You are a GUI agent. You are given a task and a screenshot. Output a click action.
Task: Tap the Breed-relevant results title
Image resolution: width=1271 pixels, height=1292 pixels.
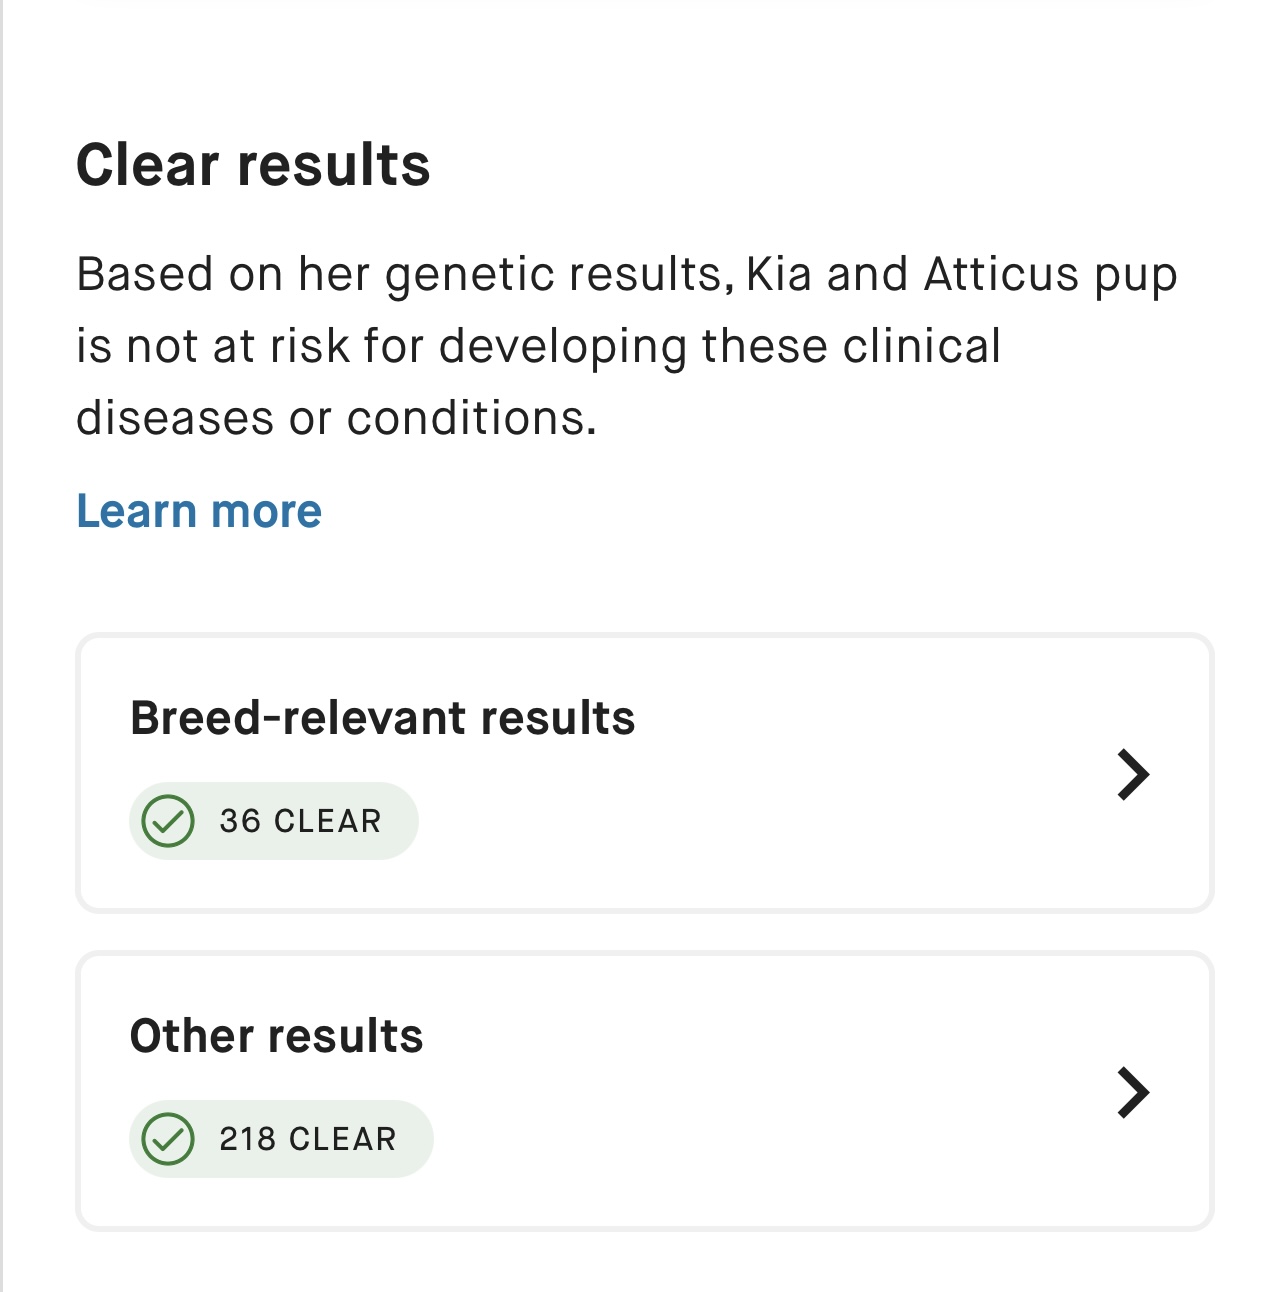point(382,718)
